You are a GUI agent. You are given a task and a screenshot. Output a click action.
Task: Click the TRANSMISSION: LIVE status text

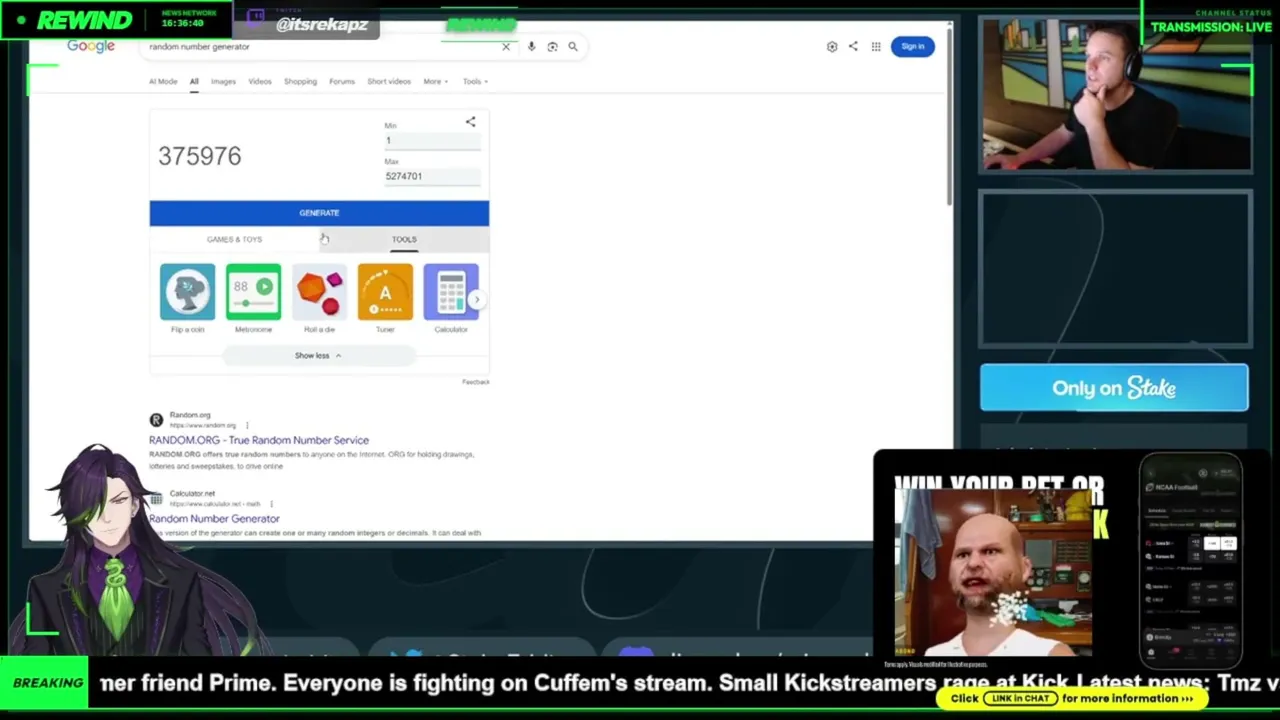(x=1211, y=27)
